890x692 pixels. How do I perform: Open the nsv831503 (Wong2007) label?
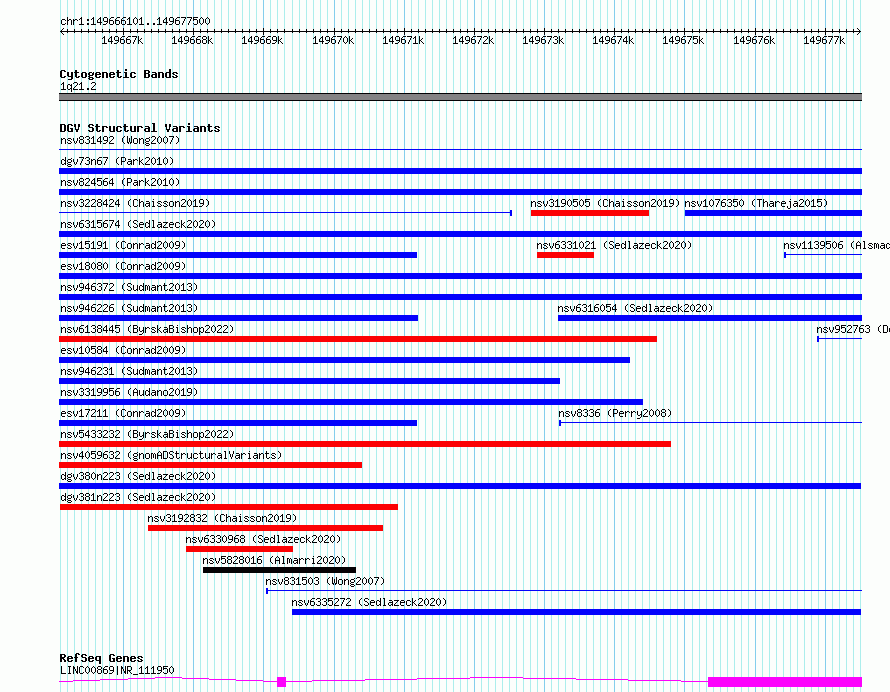[x=325, y=581]
